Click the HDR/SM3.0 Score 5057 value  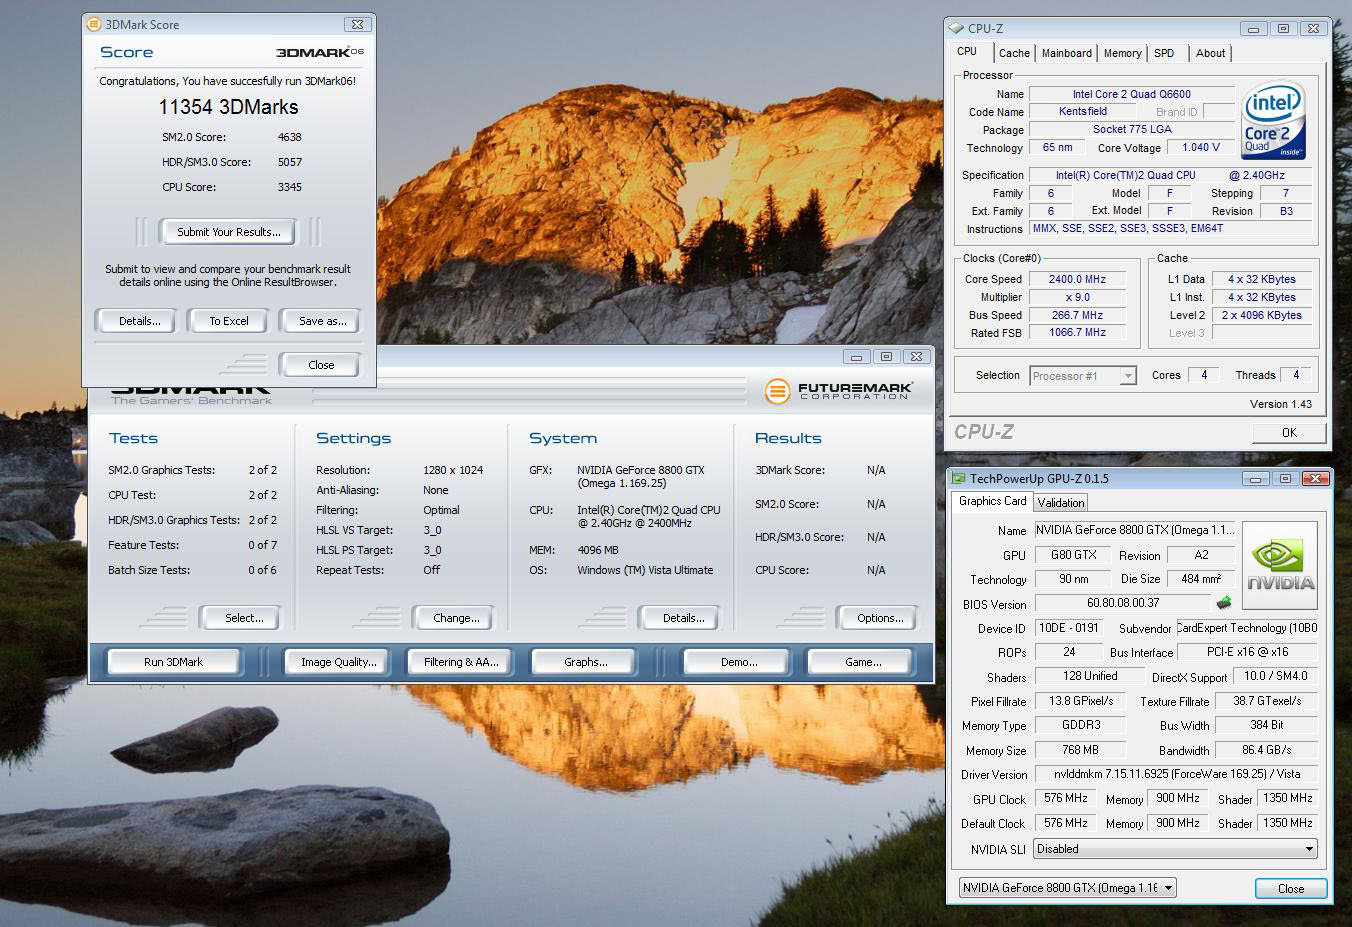[x=290, y=162]
